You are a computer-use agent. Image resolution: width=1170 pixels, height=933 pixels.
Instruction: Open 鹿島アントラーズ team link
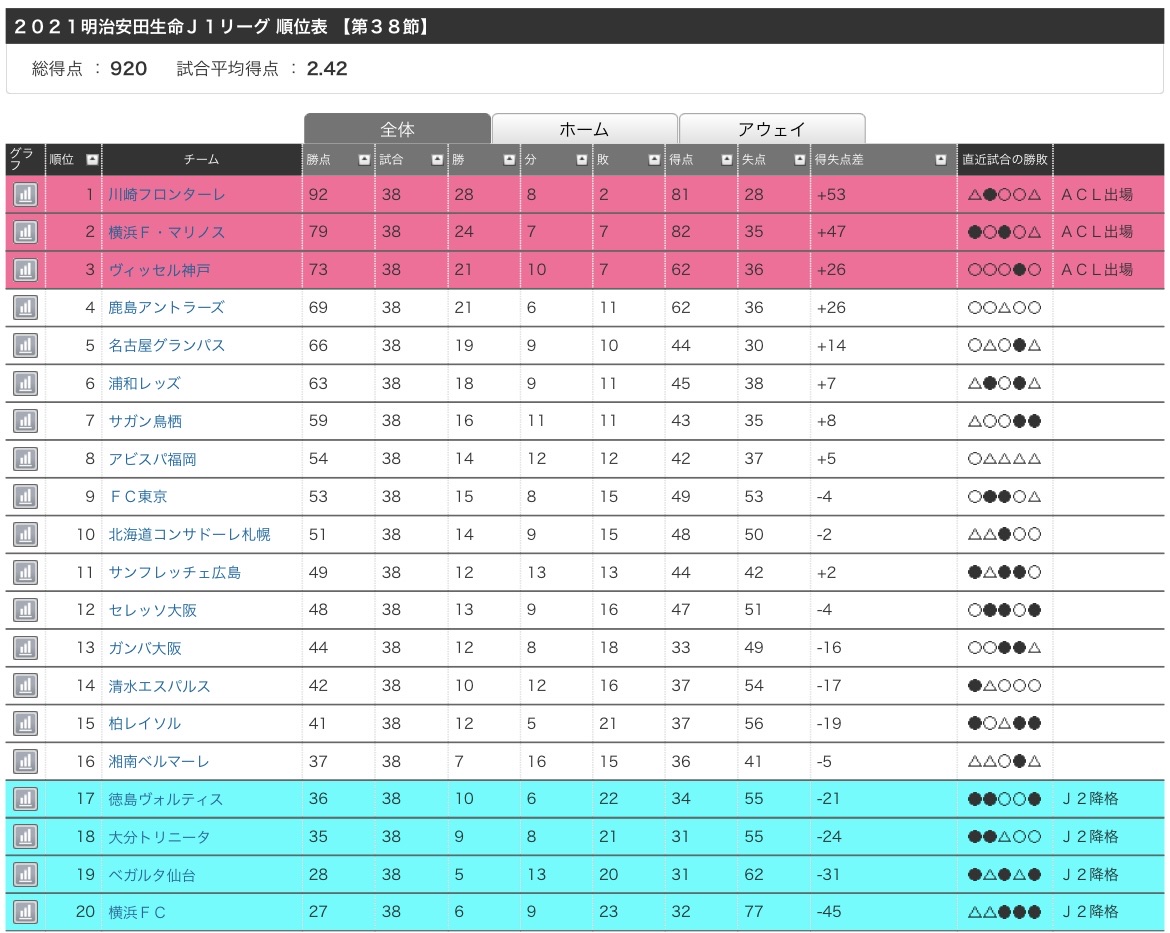[166, 308]
